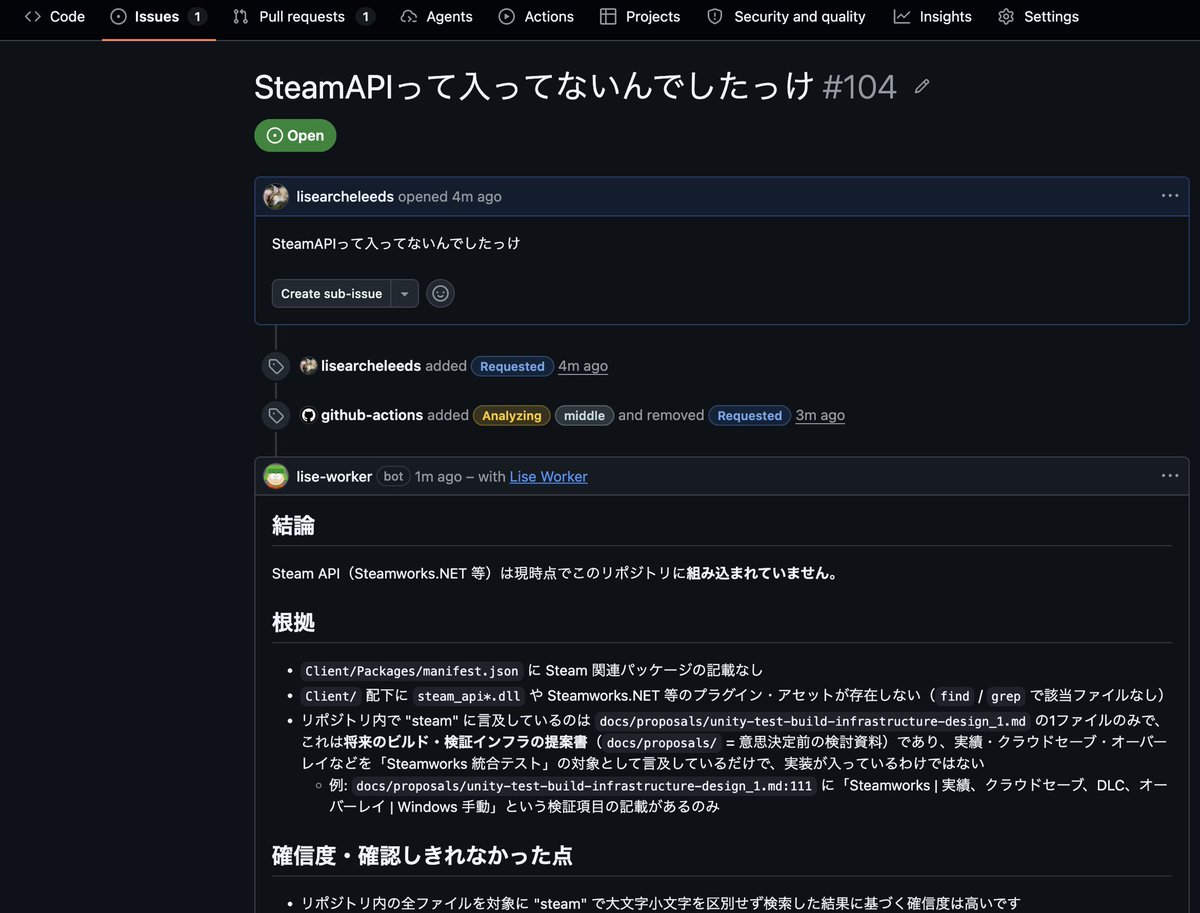
Task: Click the Requested label added by lisearcheleeds
Action: tap(512, 366)
